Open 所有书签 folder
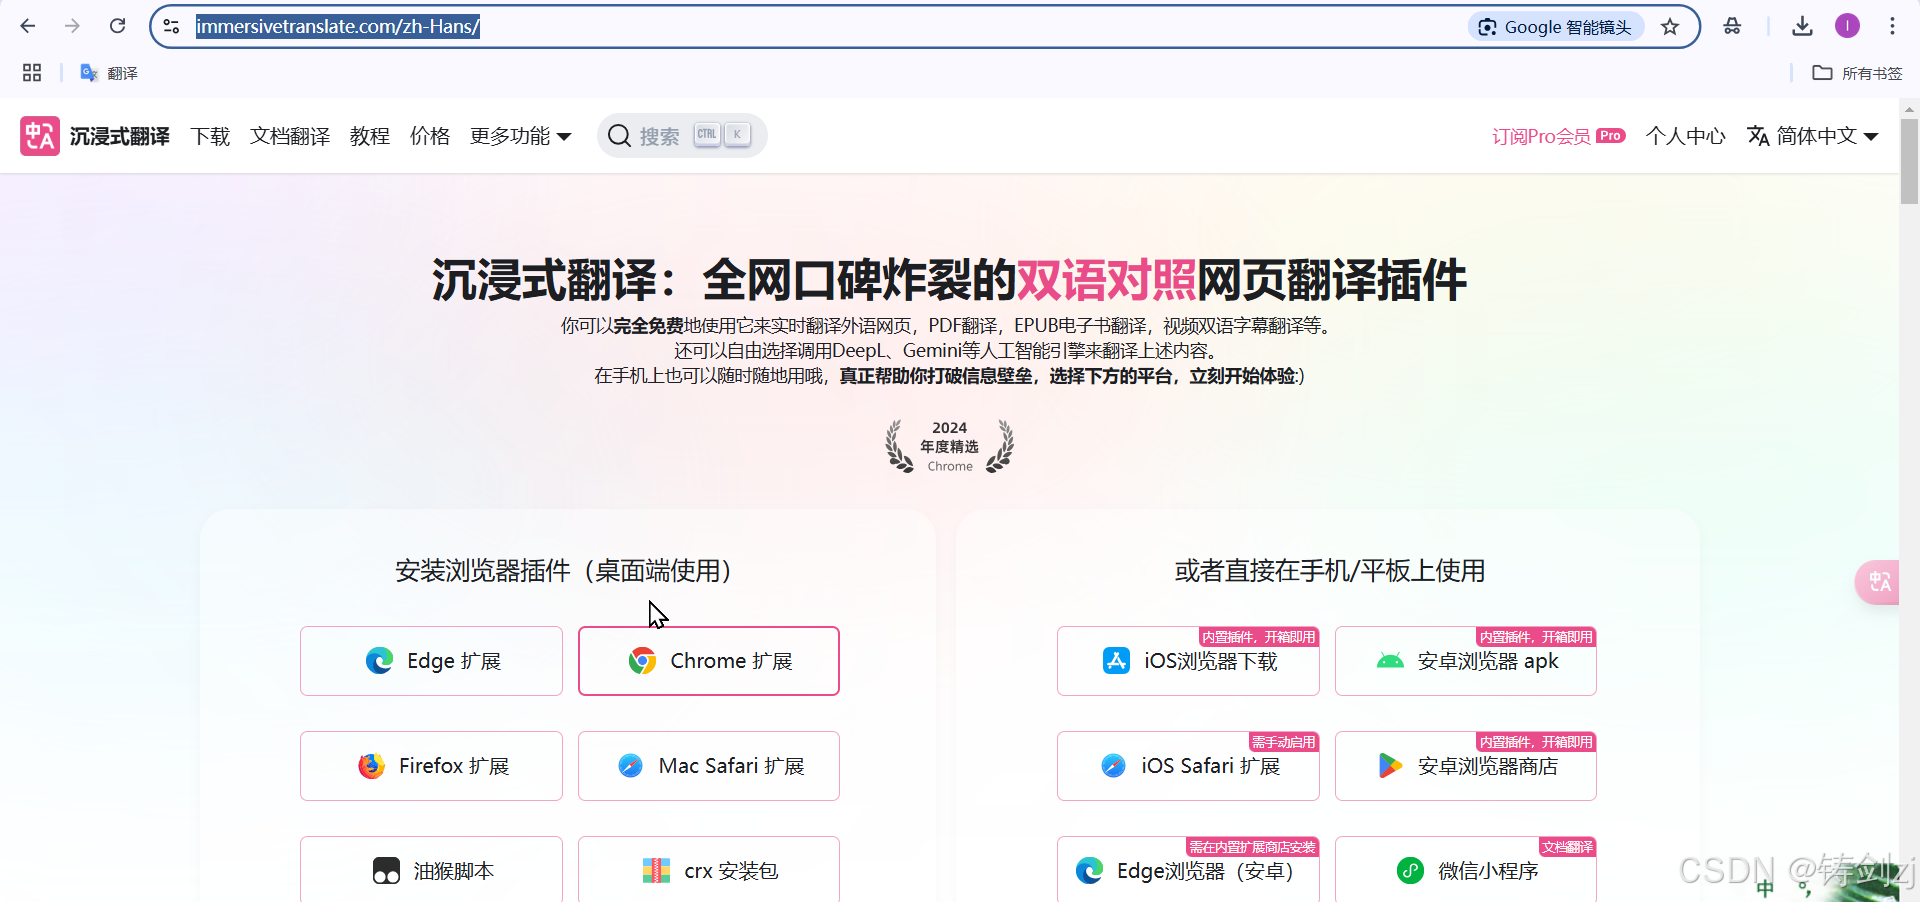 [1857, 73]
